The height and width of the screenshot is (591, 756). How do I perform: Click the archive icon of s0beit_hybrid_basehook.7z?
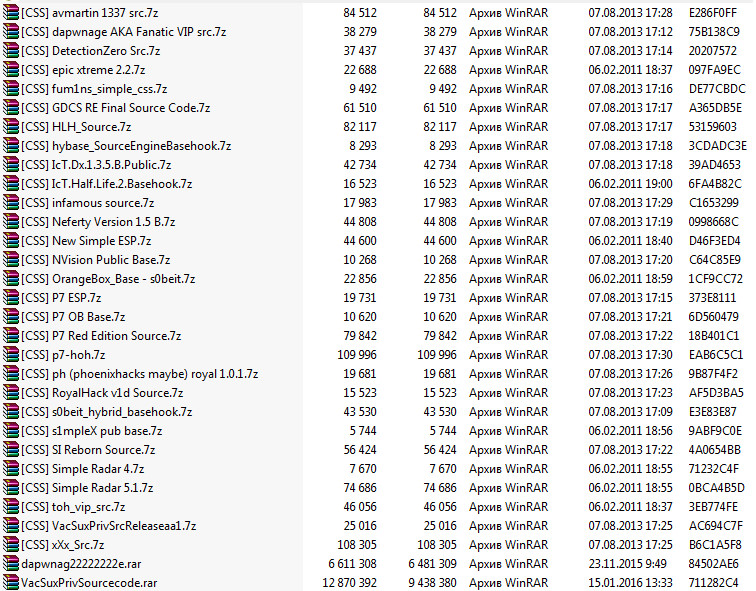11,412
